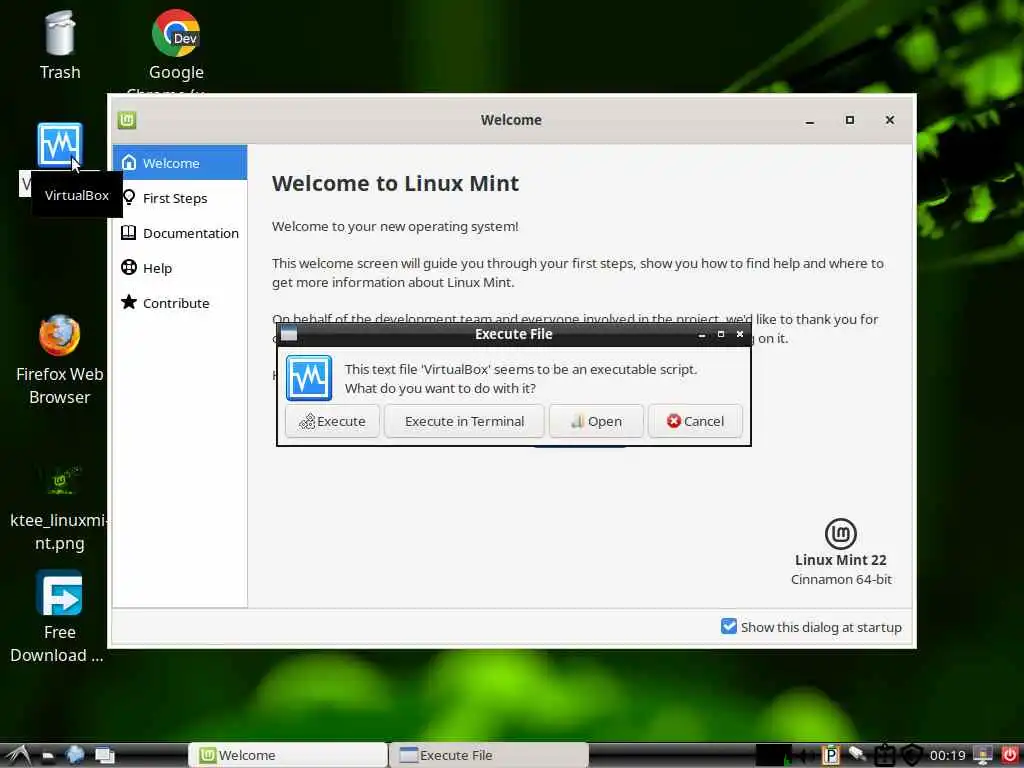Select the VirtualBox desktop icon
1024x768 pixels.
coord(59,145)
